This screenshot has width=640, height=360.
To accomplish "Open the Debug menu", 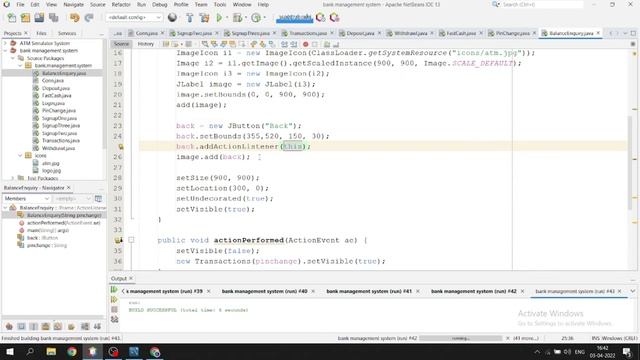I will (160, 4).
